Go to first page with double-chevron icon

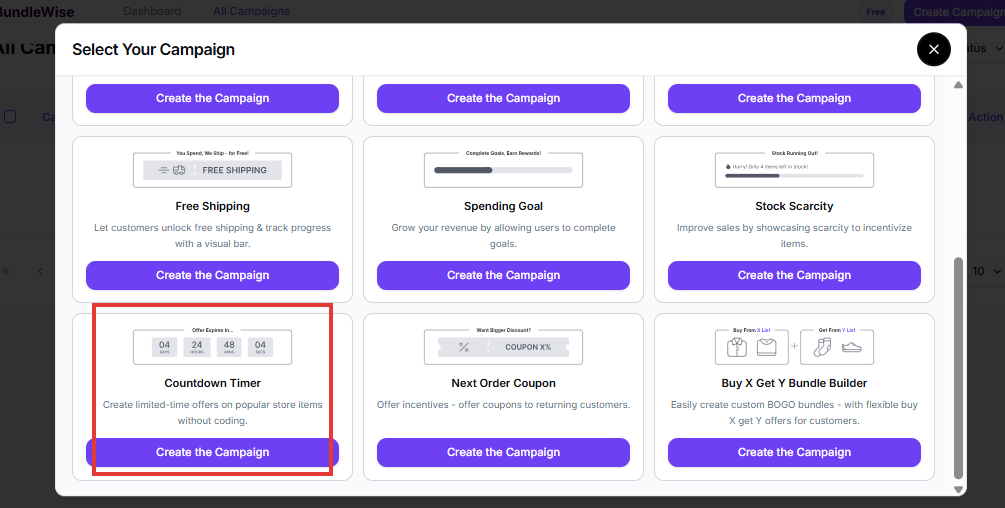tap(6, 272)
